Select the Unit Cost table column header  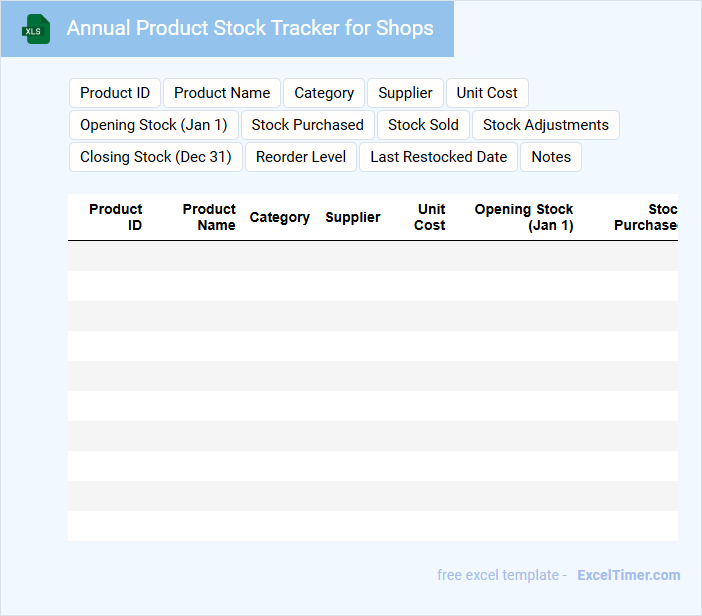pyautogui.click(x=431, y=217)
